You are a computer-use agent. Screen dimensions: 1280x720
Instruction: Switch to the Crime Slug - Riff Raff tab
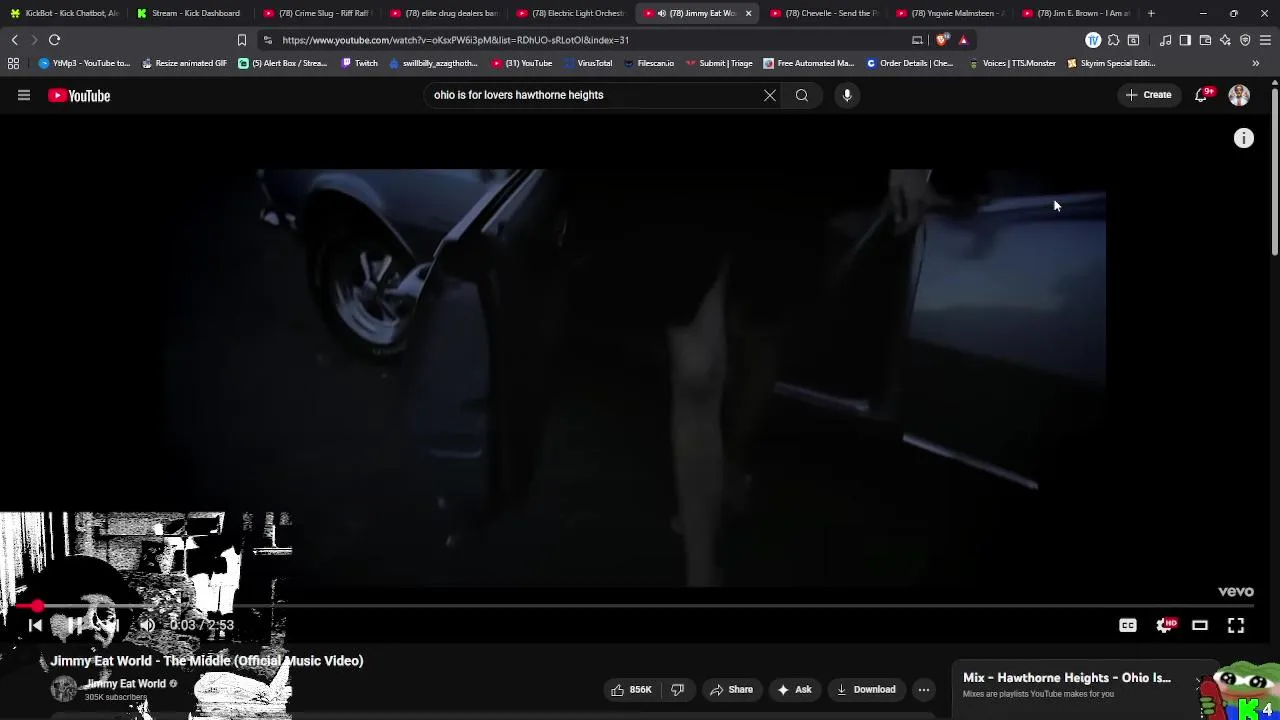316,13
